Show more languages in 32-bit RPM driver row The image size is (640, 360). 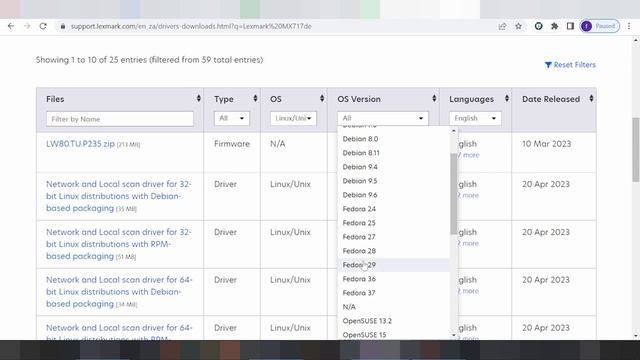pos(468,243)
